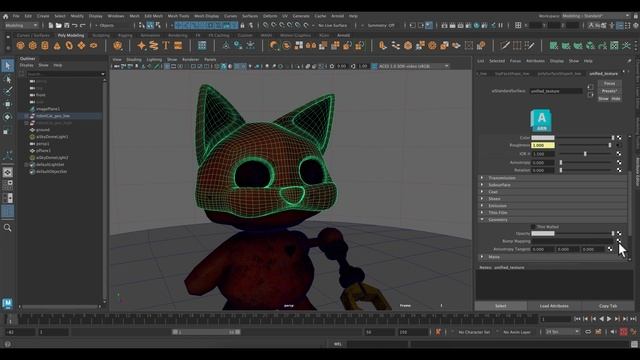The image size is (640, 360).
Task: Click the polygon cube shelf icon
Action: [x=33, y=45]
